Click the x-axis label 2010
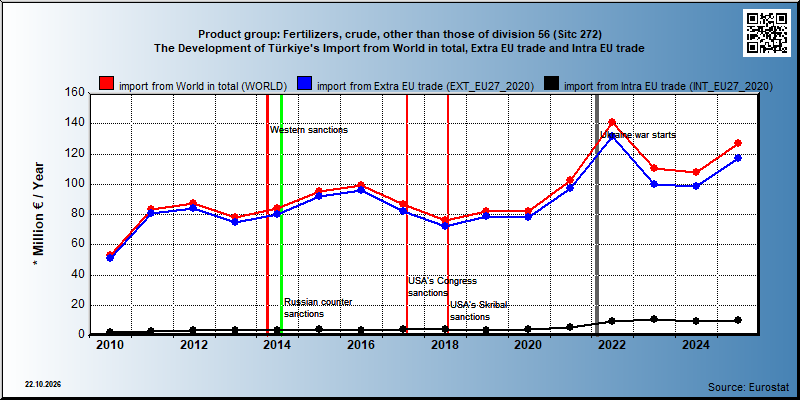The height and width of the screenshot is (400, 800). pos(110,345)
